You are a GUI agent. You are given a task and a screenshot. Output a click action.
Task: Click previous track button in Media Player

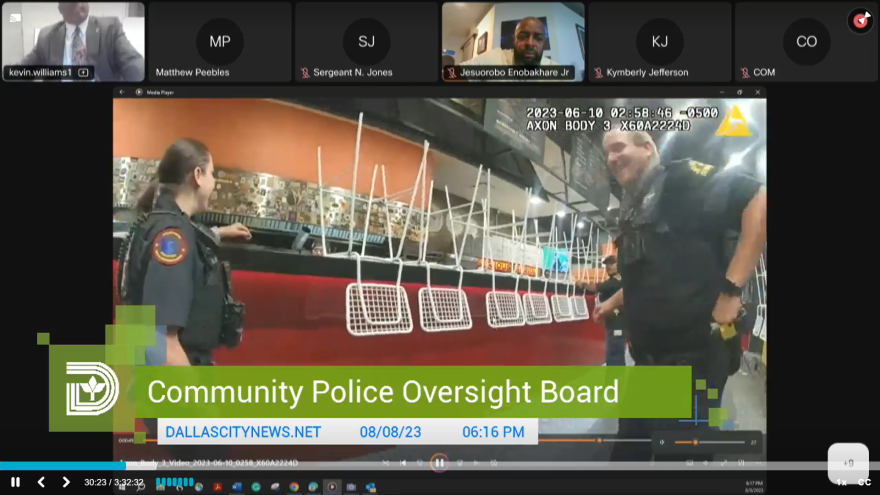pos(403,463)
